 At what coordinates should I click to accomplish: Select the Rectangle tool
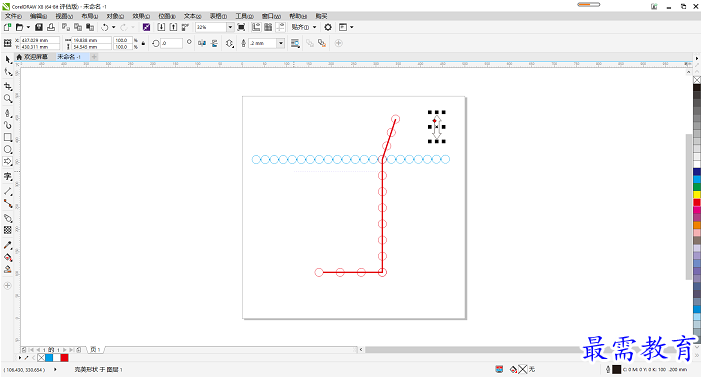[x=8, y=137]
